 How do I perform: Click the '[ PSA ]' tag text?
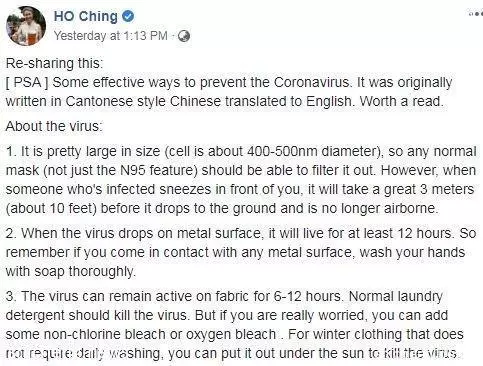27,82
